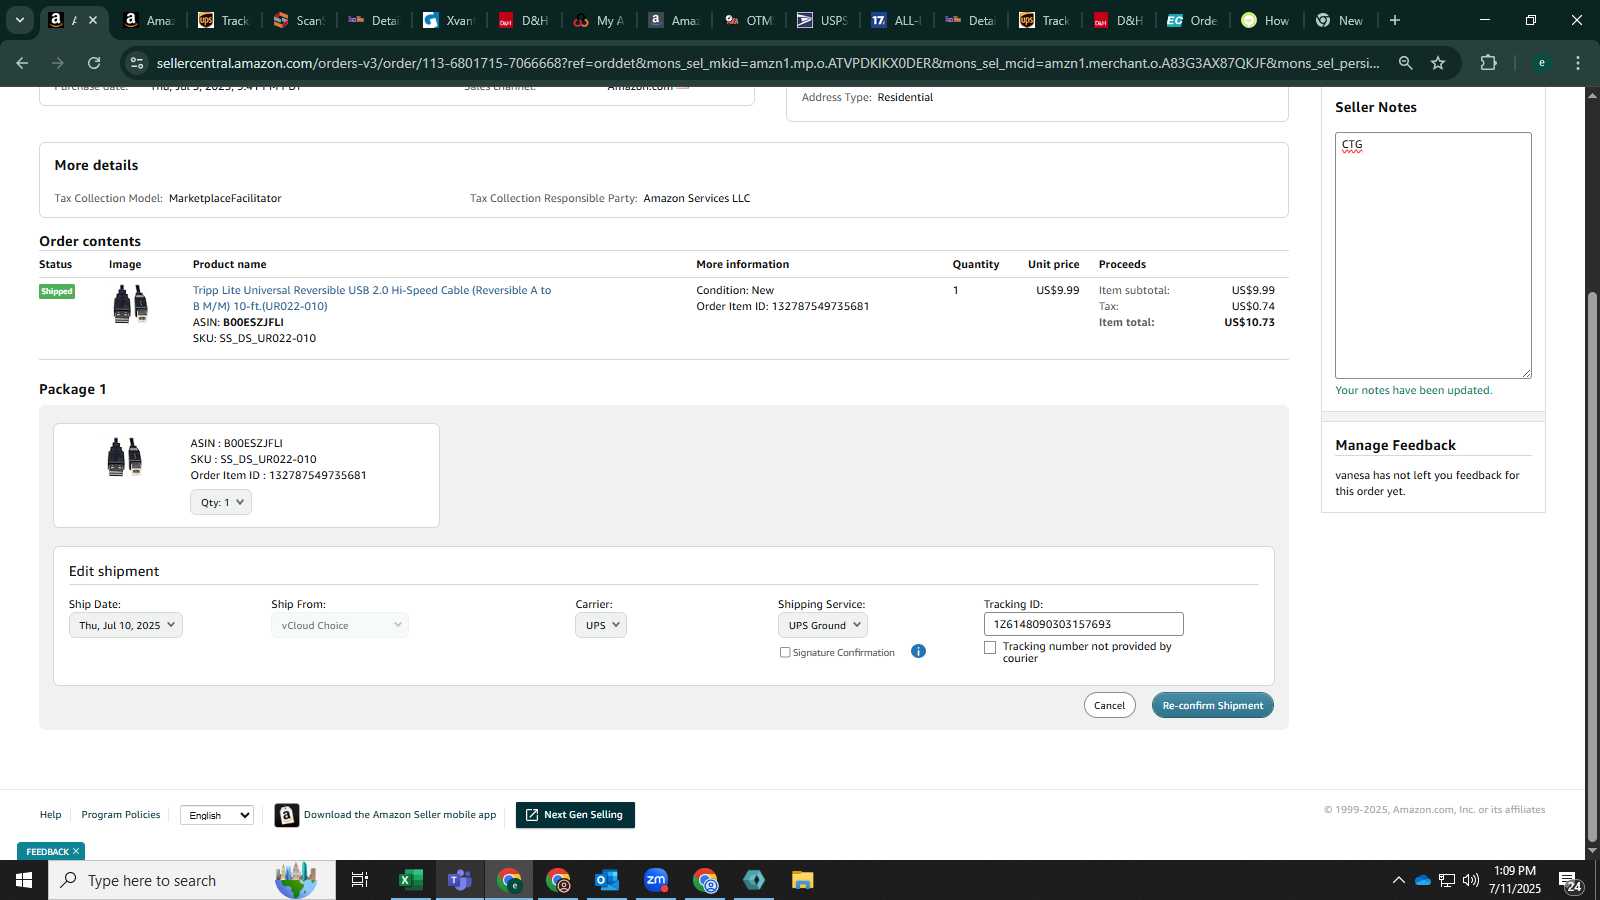Click Re-confirm Shipment button
The image size is (1600, 900).
(x=1212, y=705)
